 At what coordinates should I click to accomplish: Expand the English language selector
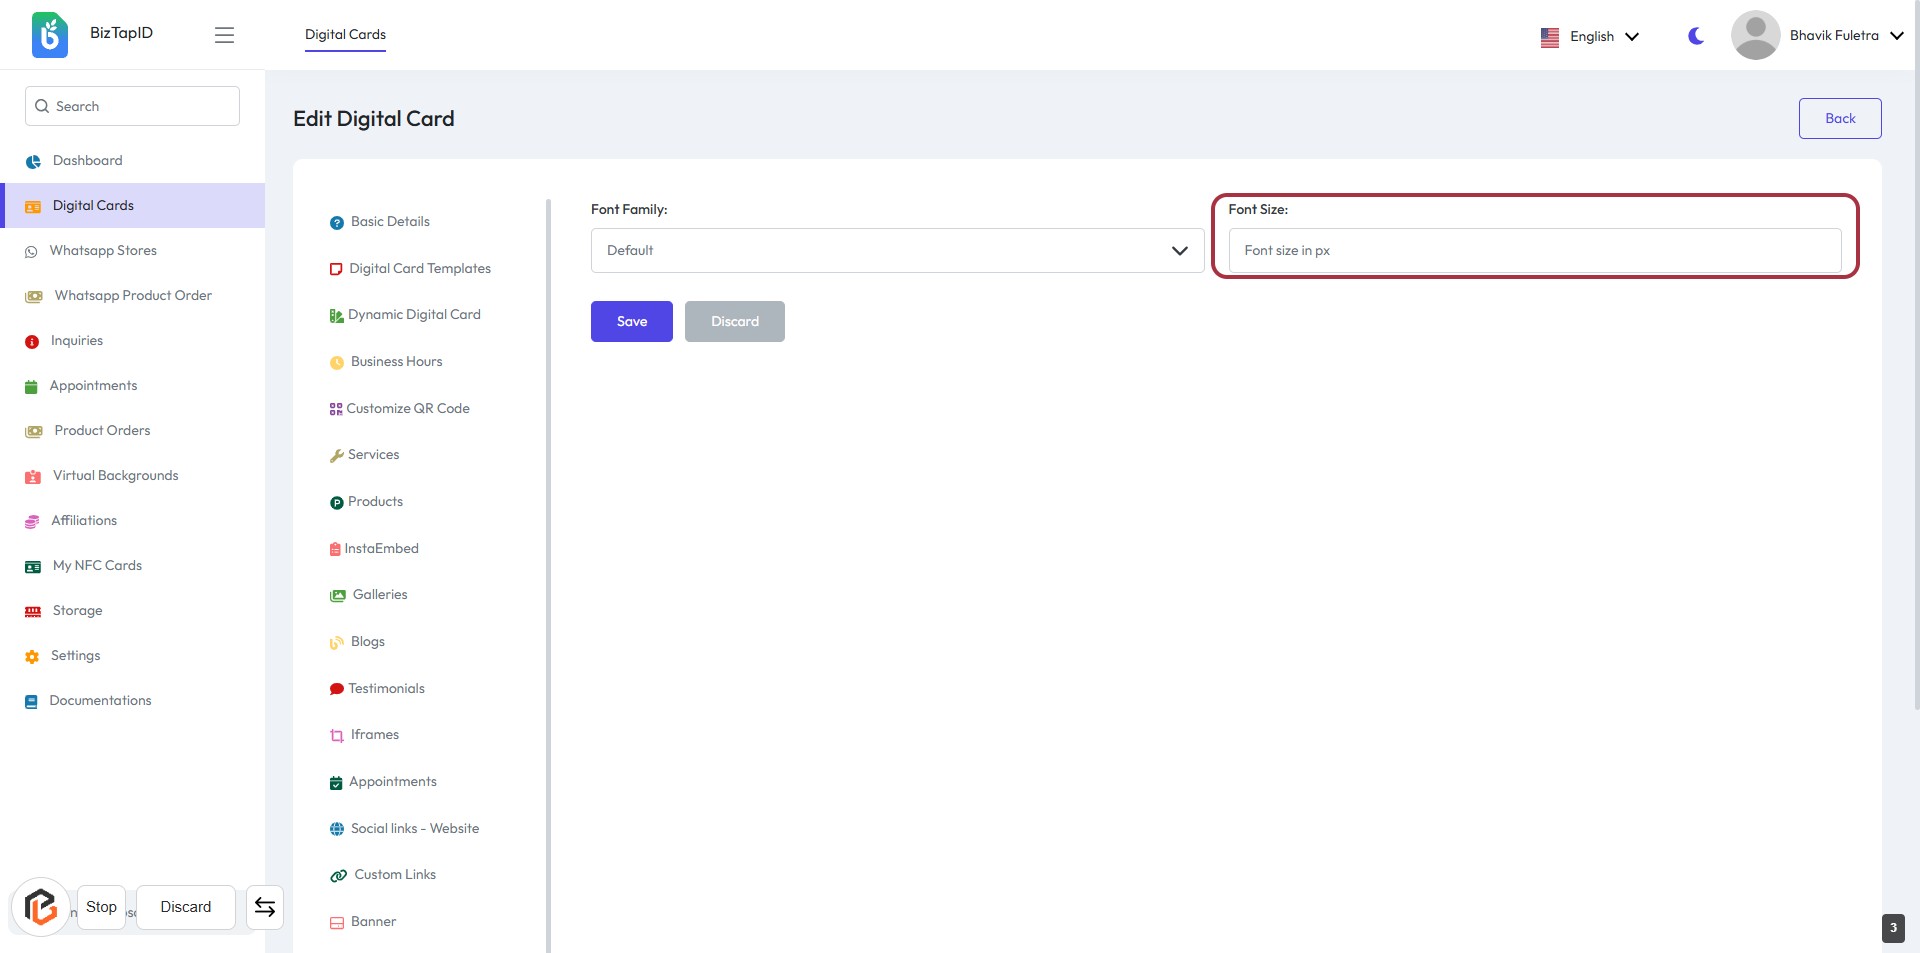coord(1590,36)
